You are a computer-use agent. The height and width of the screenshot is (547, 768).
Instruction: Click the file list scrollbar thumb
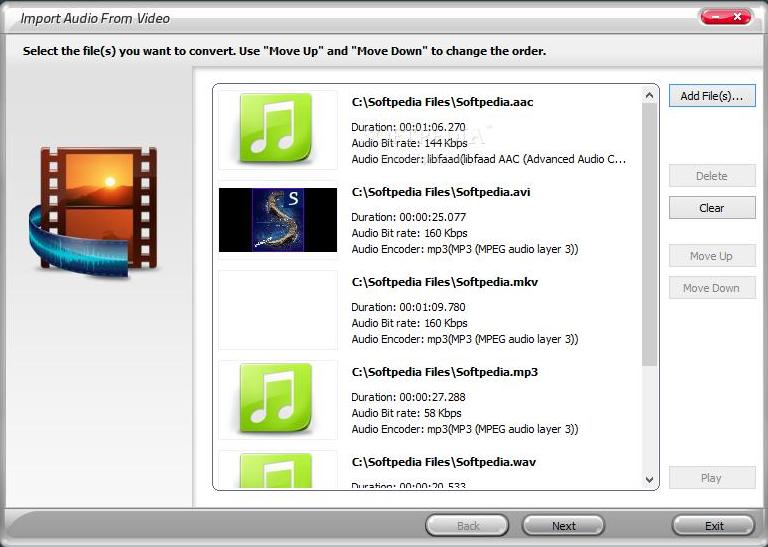[x=649, y=234]
